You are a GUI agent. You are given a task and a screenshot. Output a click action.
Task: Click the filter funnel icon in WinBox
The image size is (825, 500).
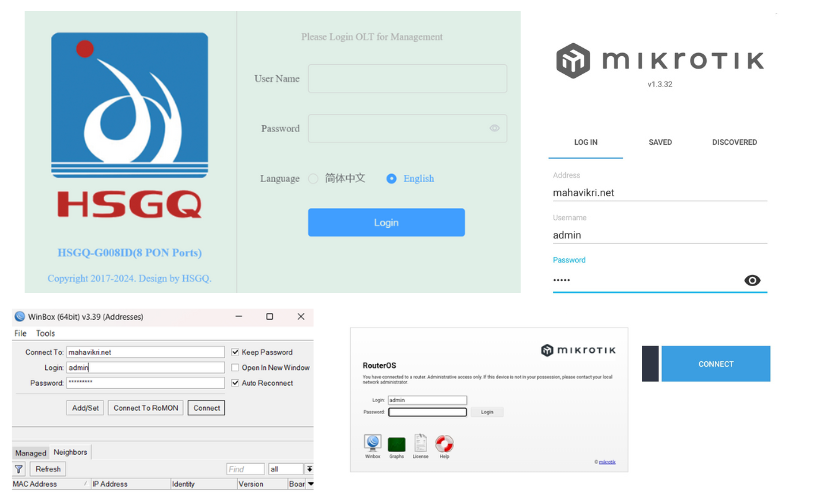[x=19, y=469]
